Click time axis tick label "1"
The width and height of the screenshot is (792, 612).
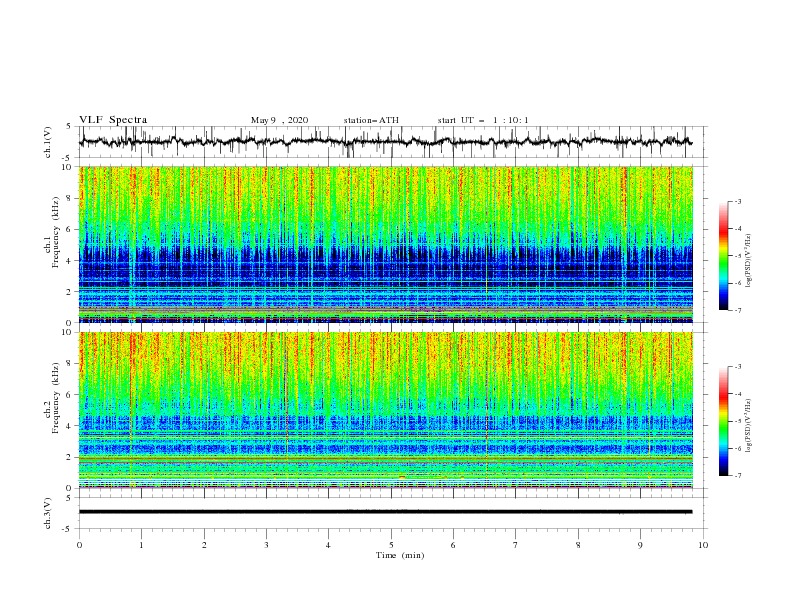pos(142,545)
